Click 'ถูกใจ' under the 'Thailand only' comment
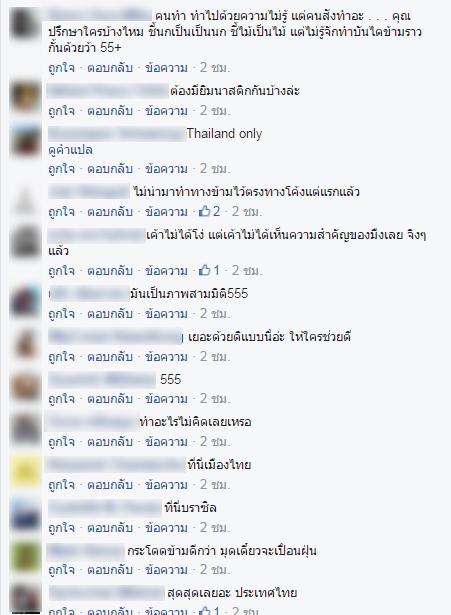Screen dimensions: 451x615 (x=61, y=169)
